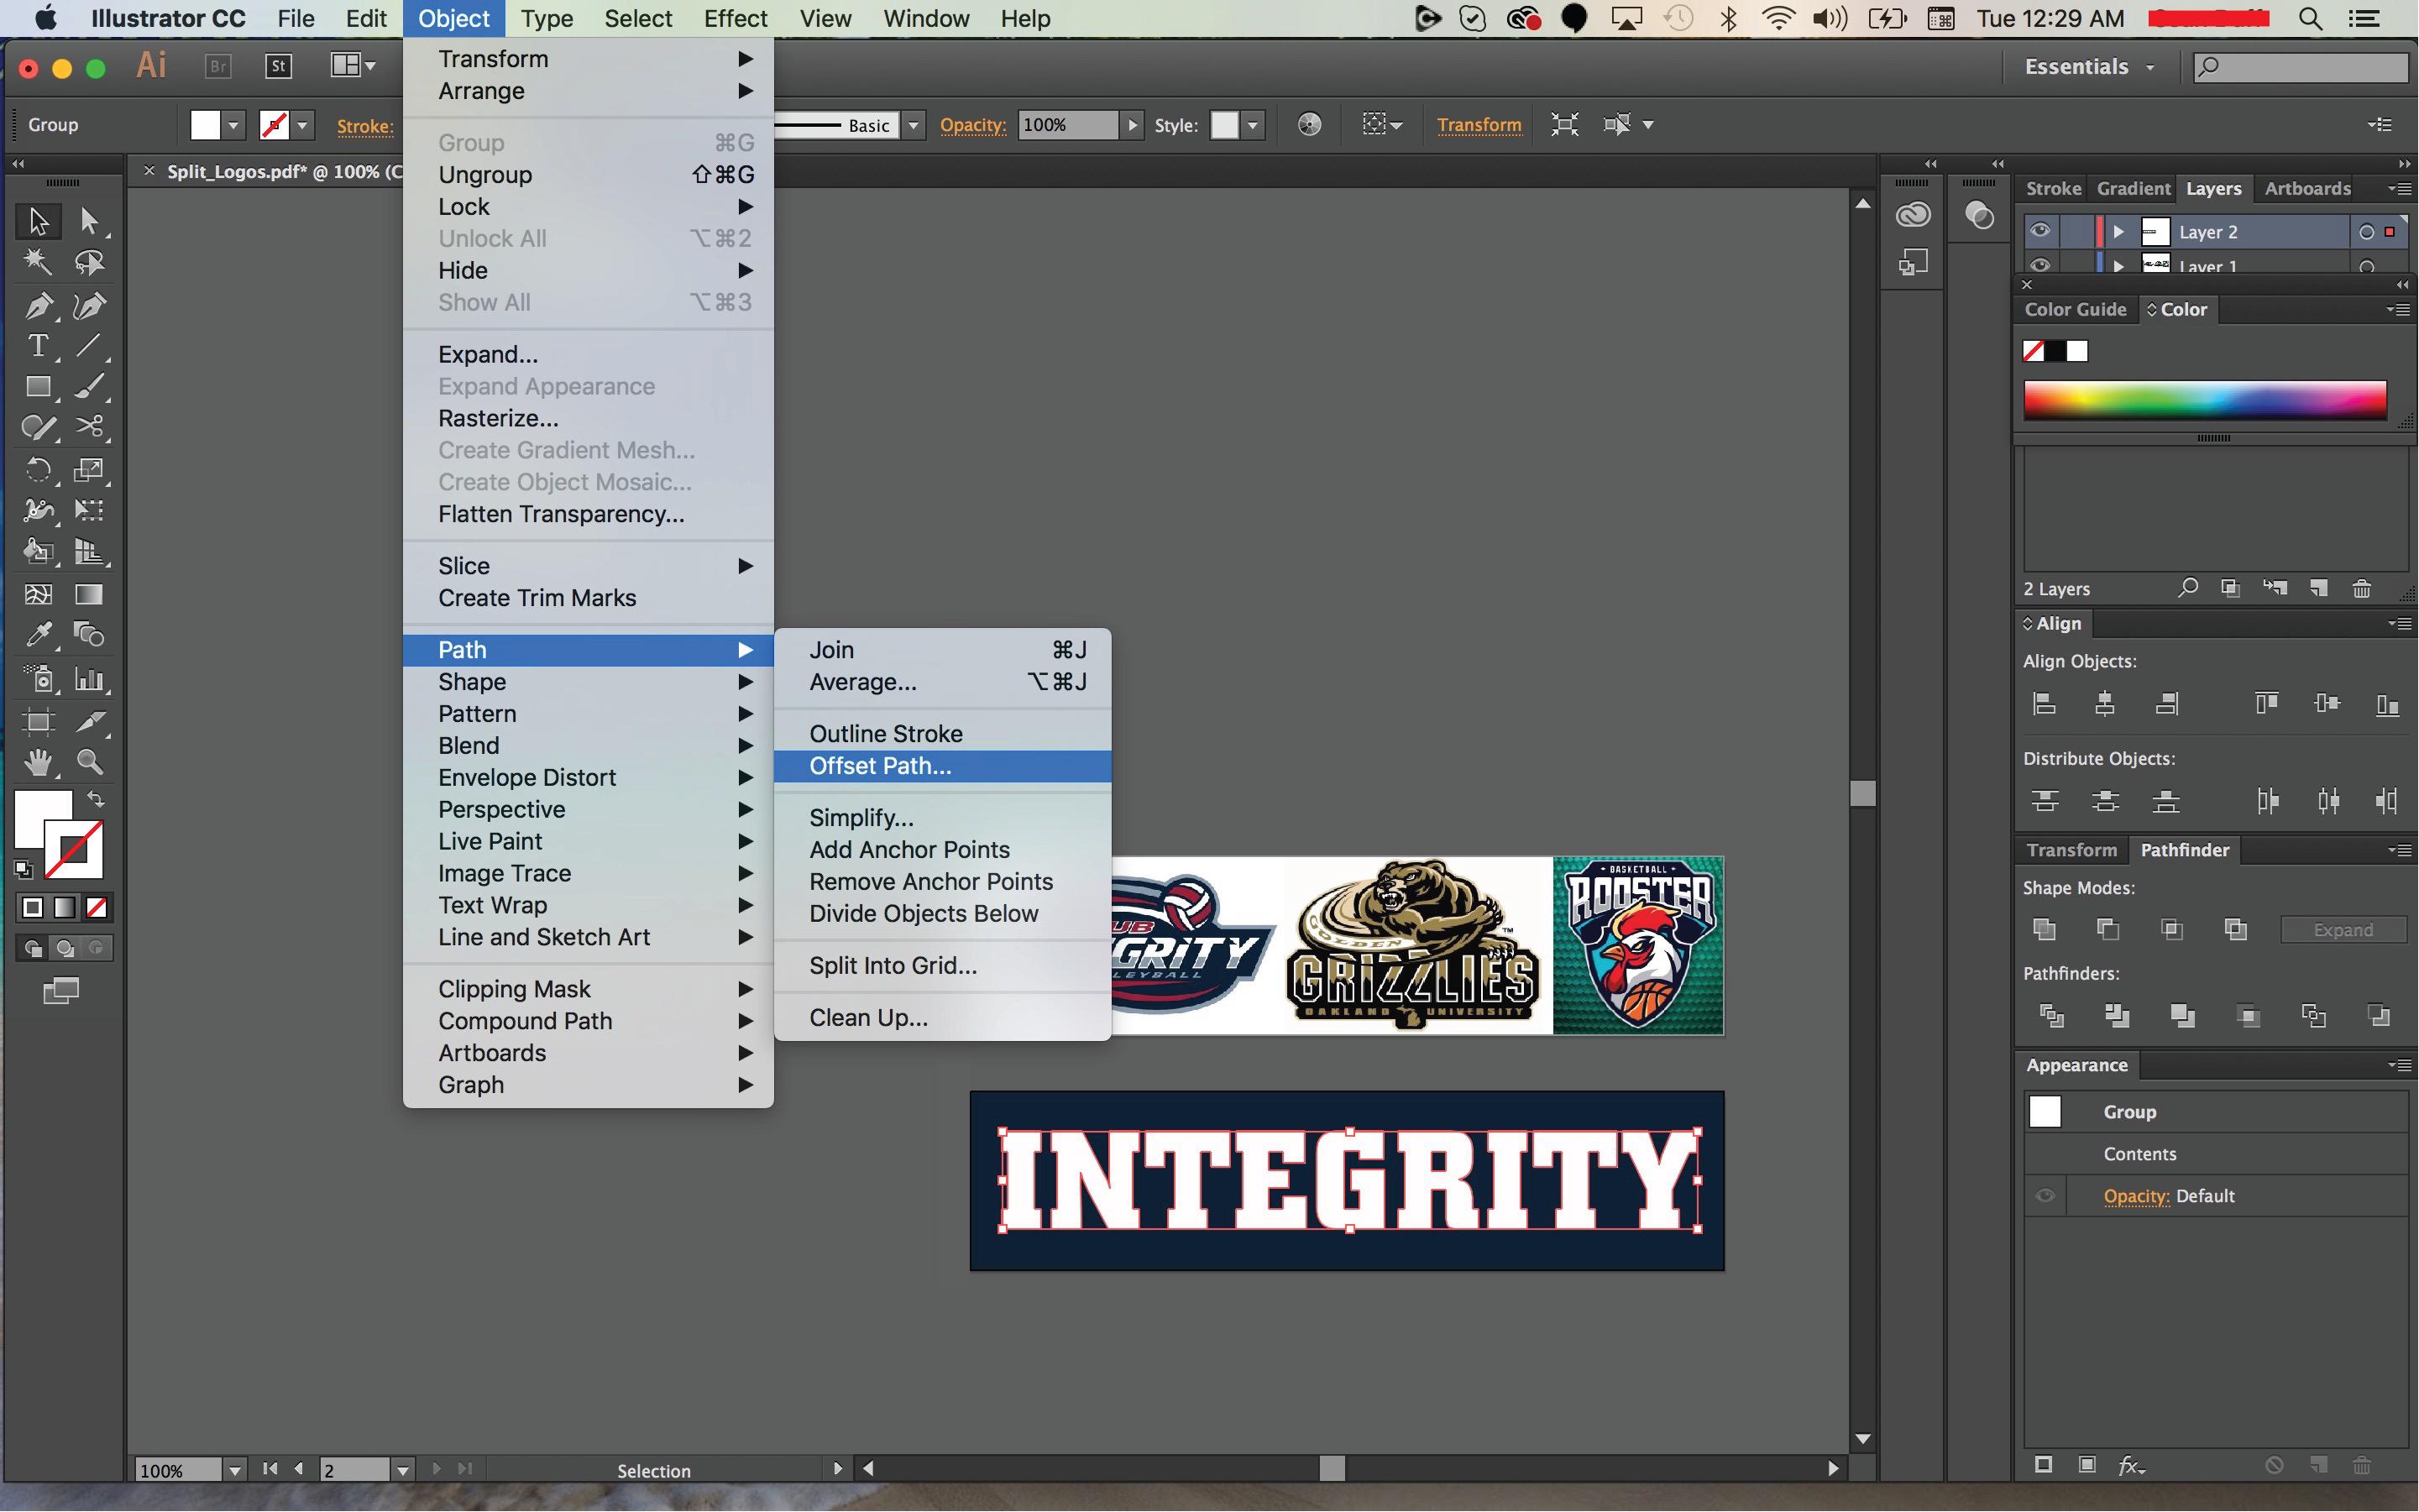Enable Draw Normal mode
Image resolution: width=2419 pixels, height=1512 pixels.
[x=32, y=947]
